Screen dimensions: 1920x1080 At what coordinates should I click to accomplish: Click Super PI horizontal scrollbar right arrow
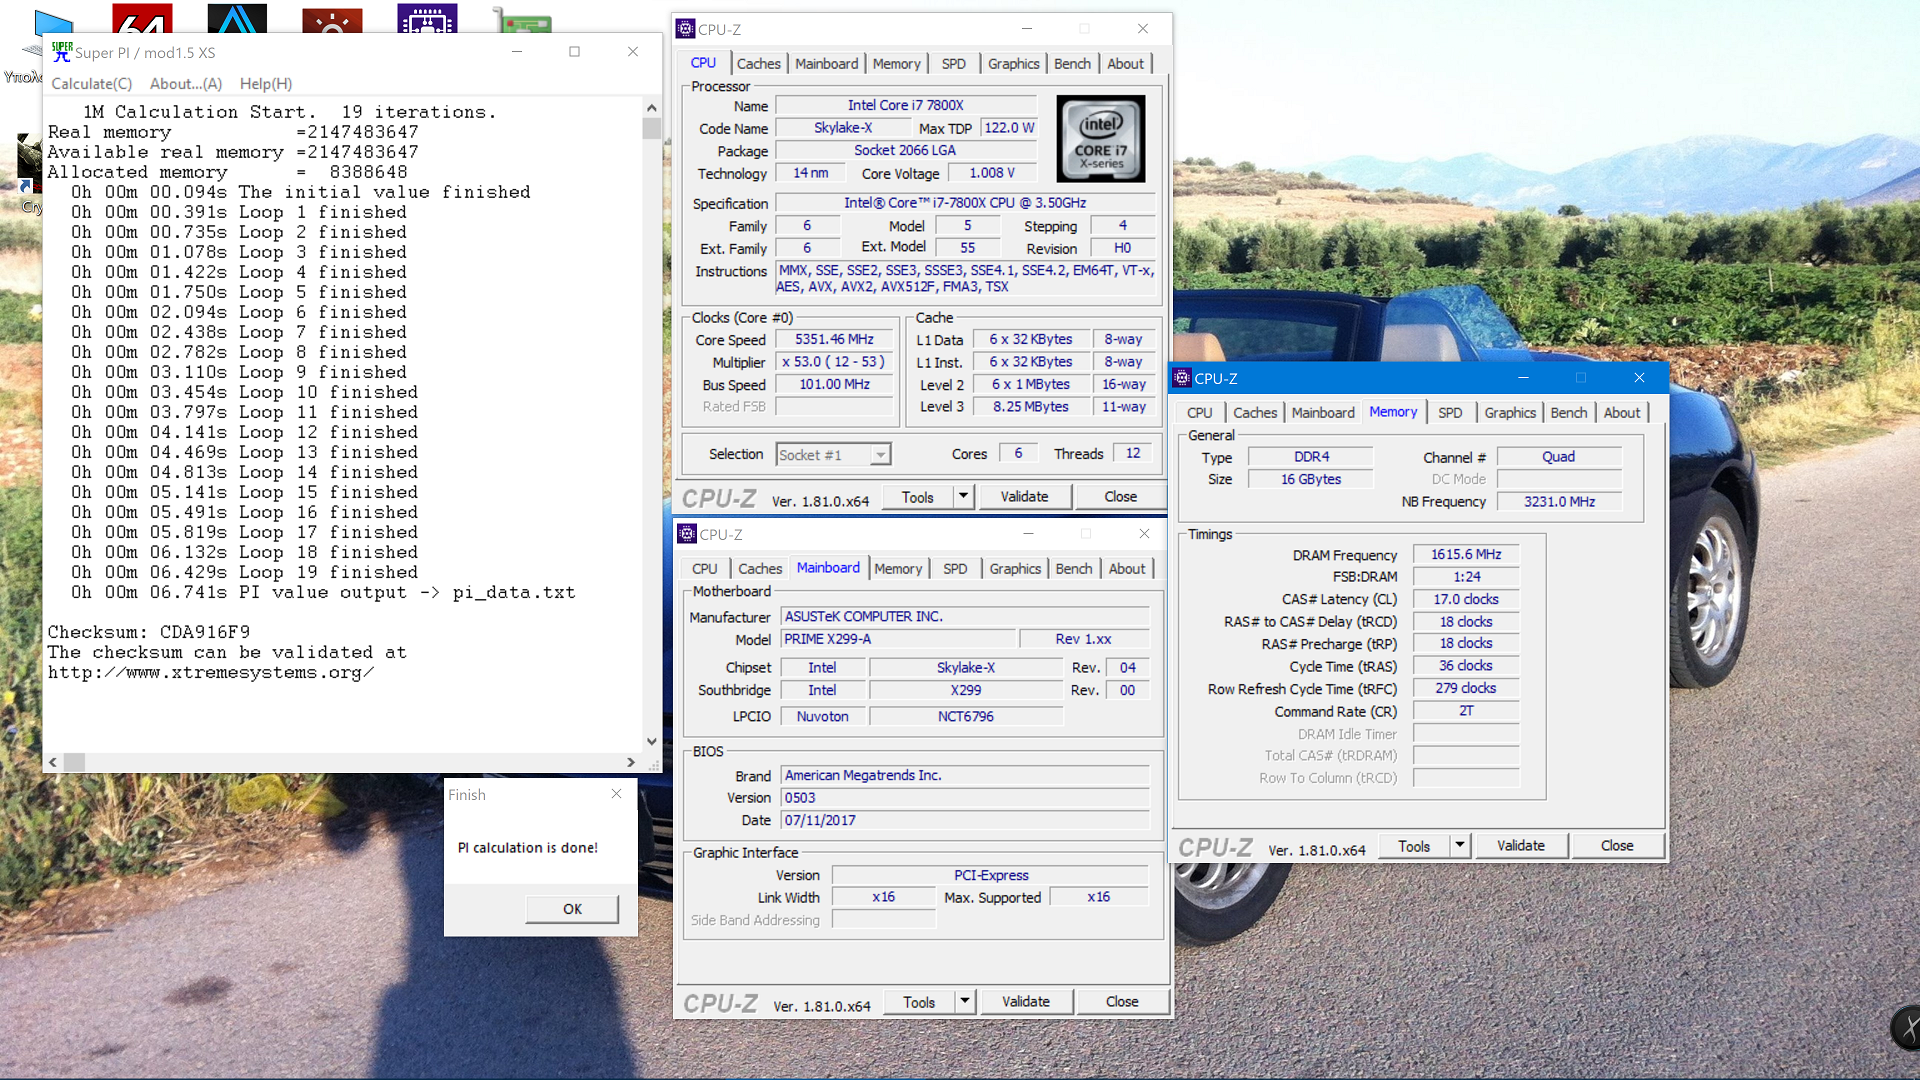[x=631, y=762]
